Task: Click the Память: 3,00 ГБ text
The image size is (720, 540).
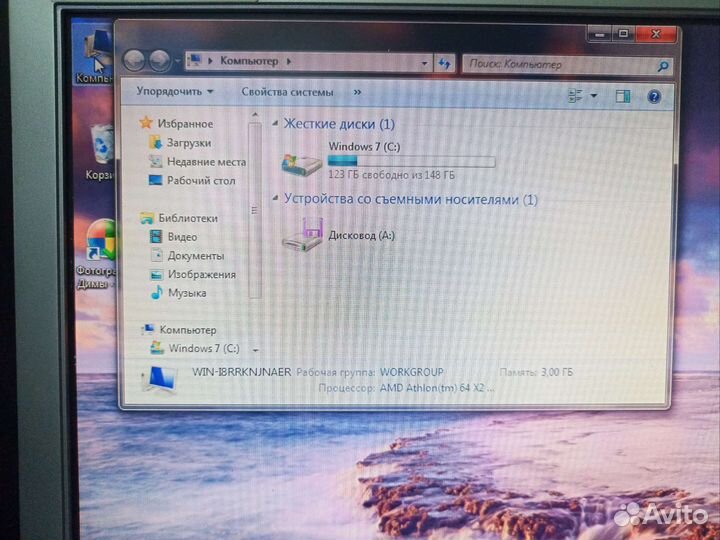Action: pos(536,371)
